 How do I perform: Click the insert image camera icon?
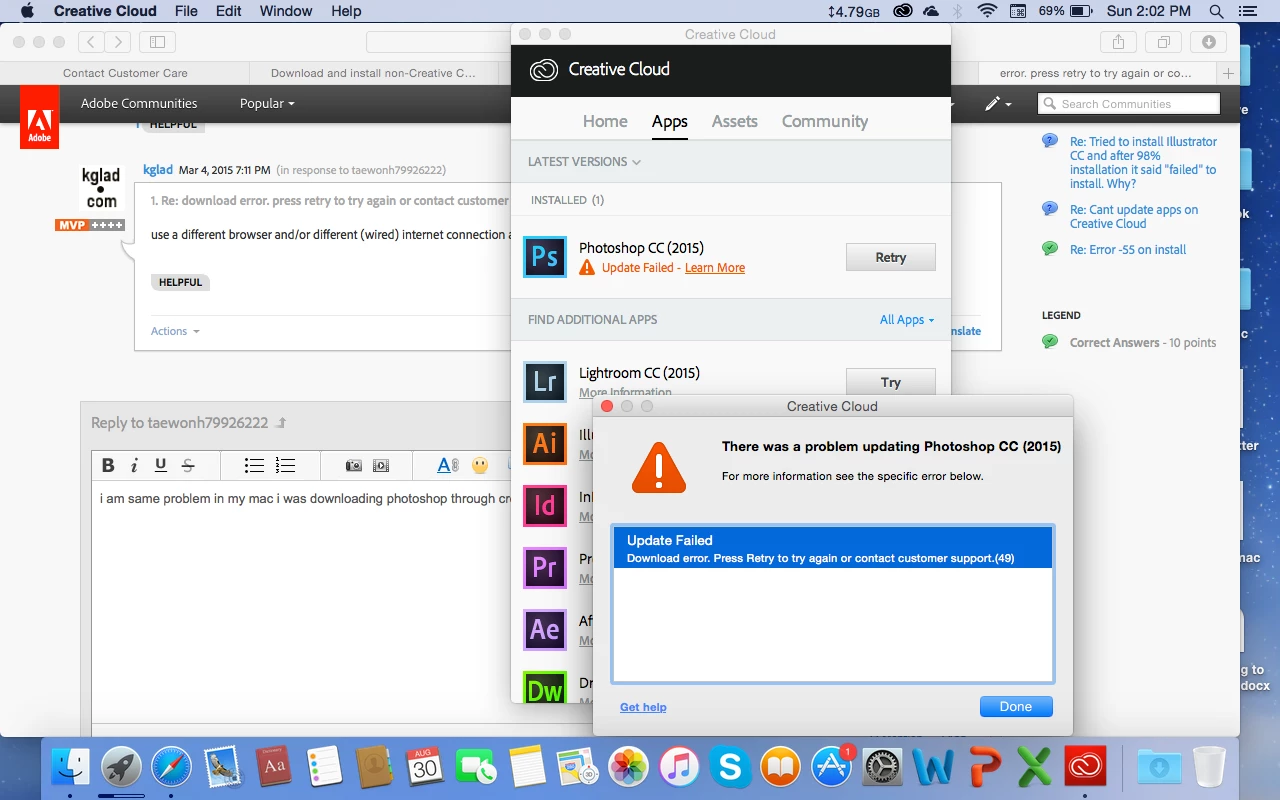pyautogui.click(x=353, y=465)
